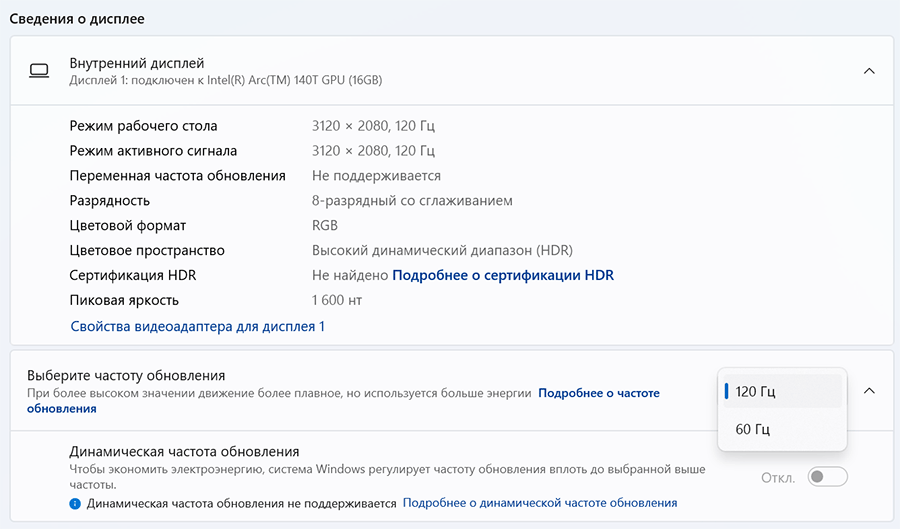Viewport: 900px width, 529px height.
Task: Toggle the dynamic refresh rate switch
Action: coord(828,477)
